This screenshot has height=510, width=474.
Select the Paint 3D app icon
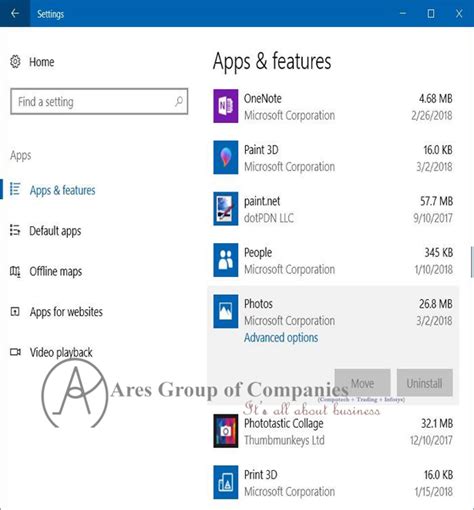[x=226, y=157]
